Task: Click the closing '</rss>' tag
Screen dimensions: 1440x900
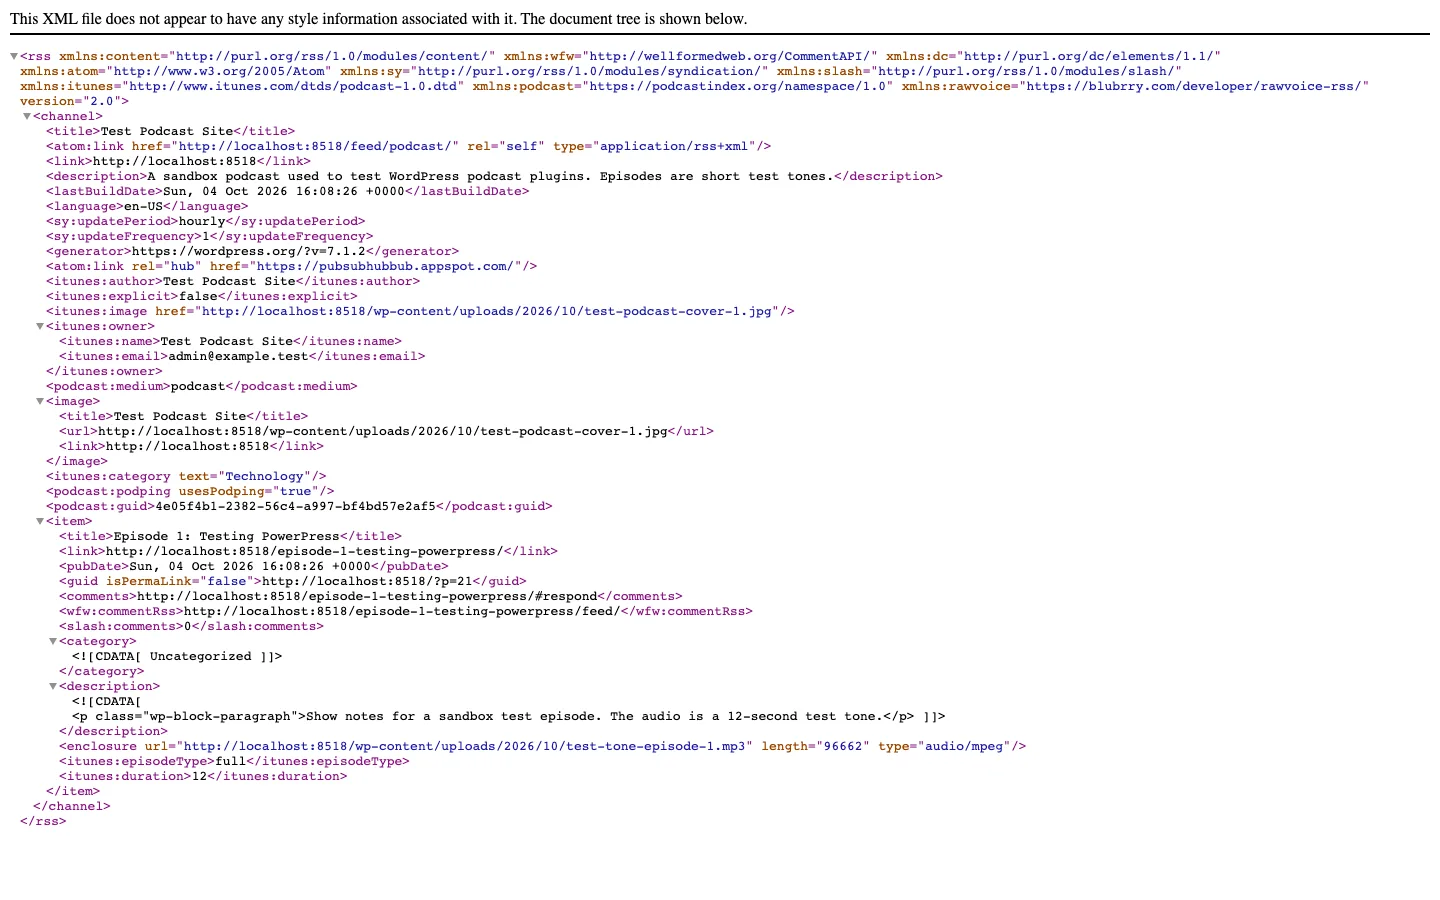Action: pyautogui.click(x=43, y=821)
